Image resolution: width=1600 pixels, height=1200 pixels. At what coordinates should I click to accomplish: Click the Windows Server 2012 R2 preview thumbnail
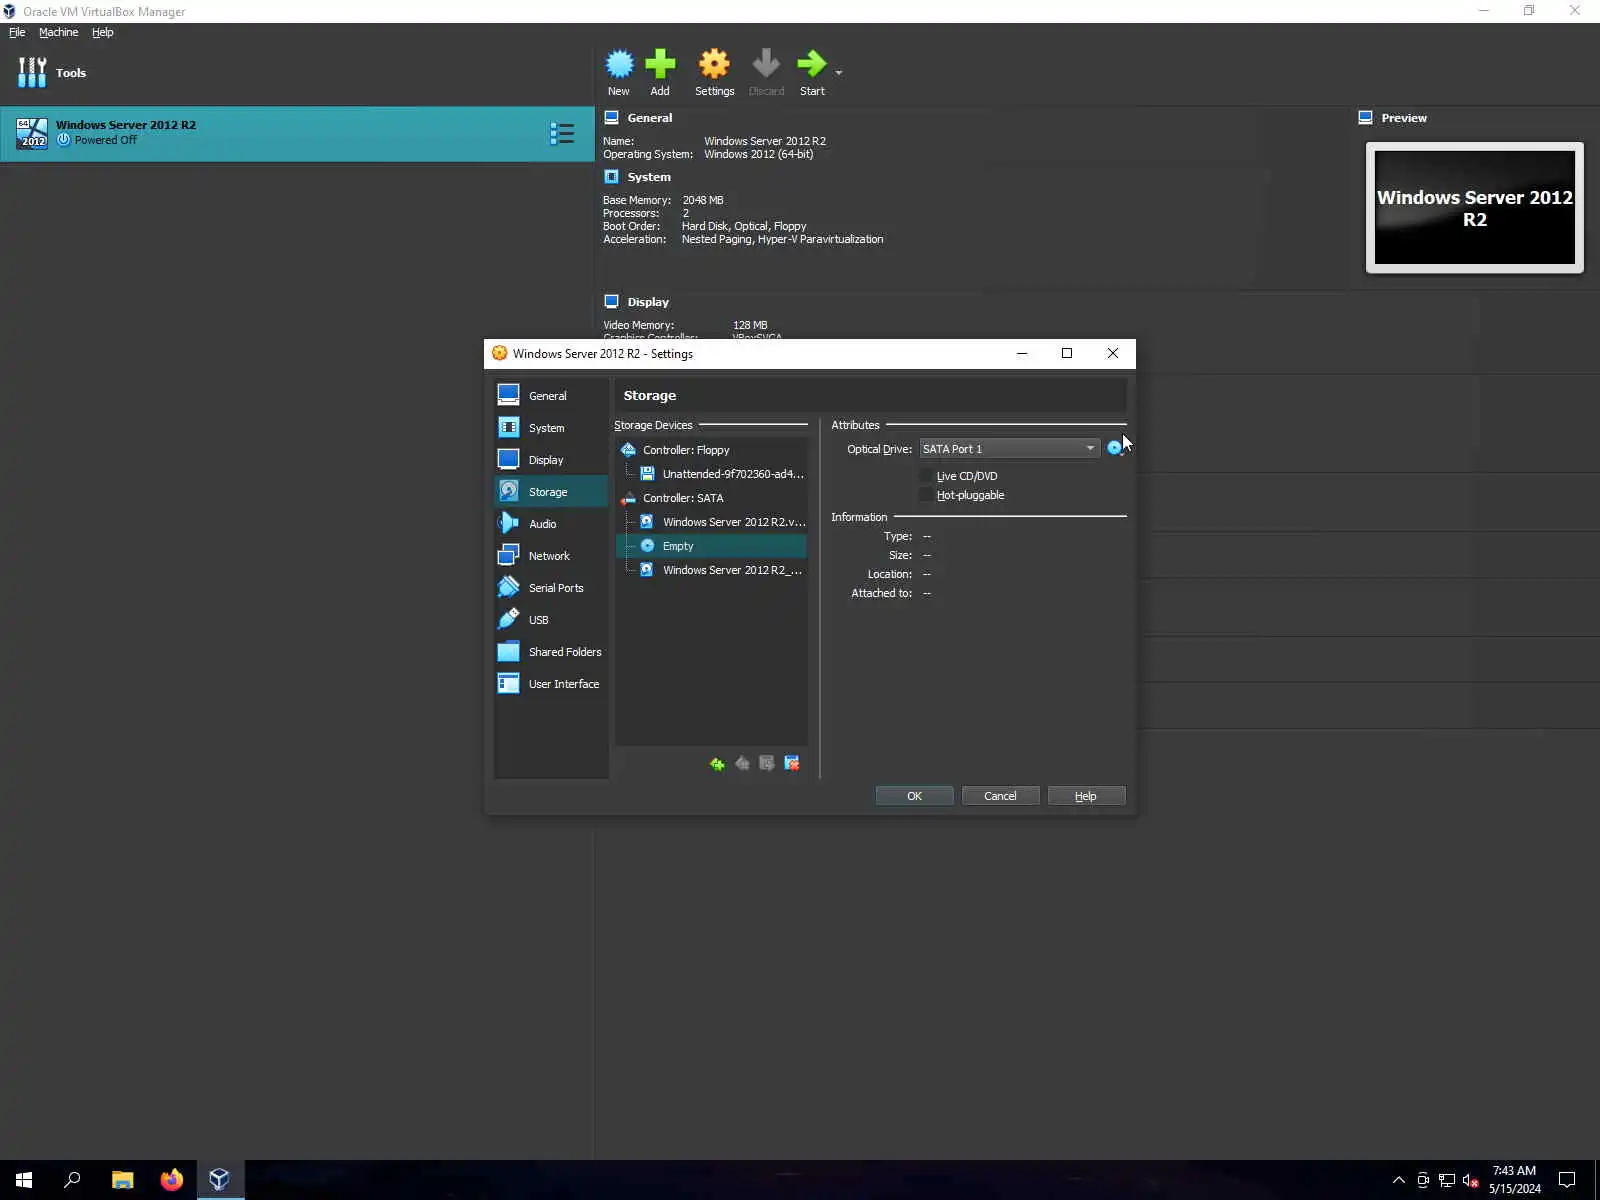(x=1475, y=208)
